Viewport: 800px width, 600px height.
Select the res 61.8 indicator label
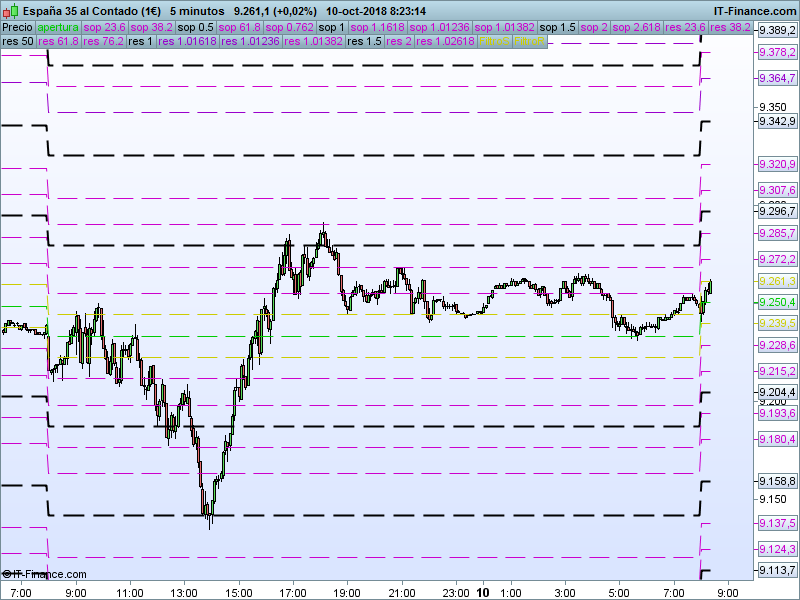[x=59, y=41]
